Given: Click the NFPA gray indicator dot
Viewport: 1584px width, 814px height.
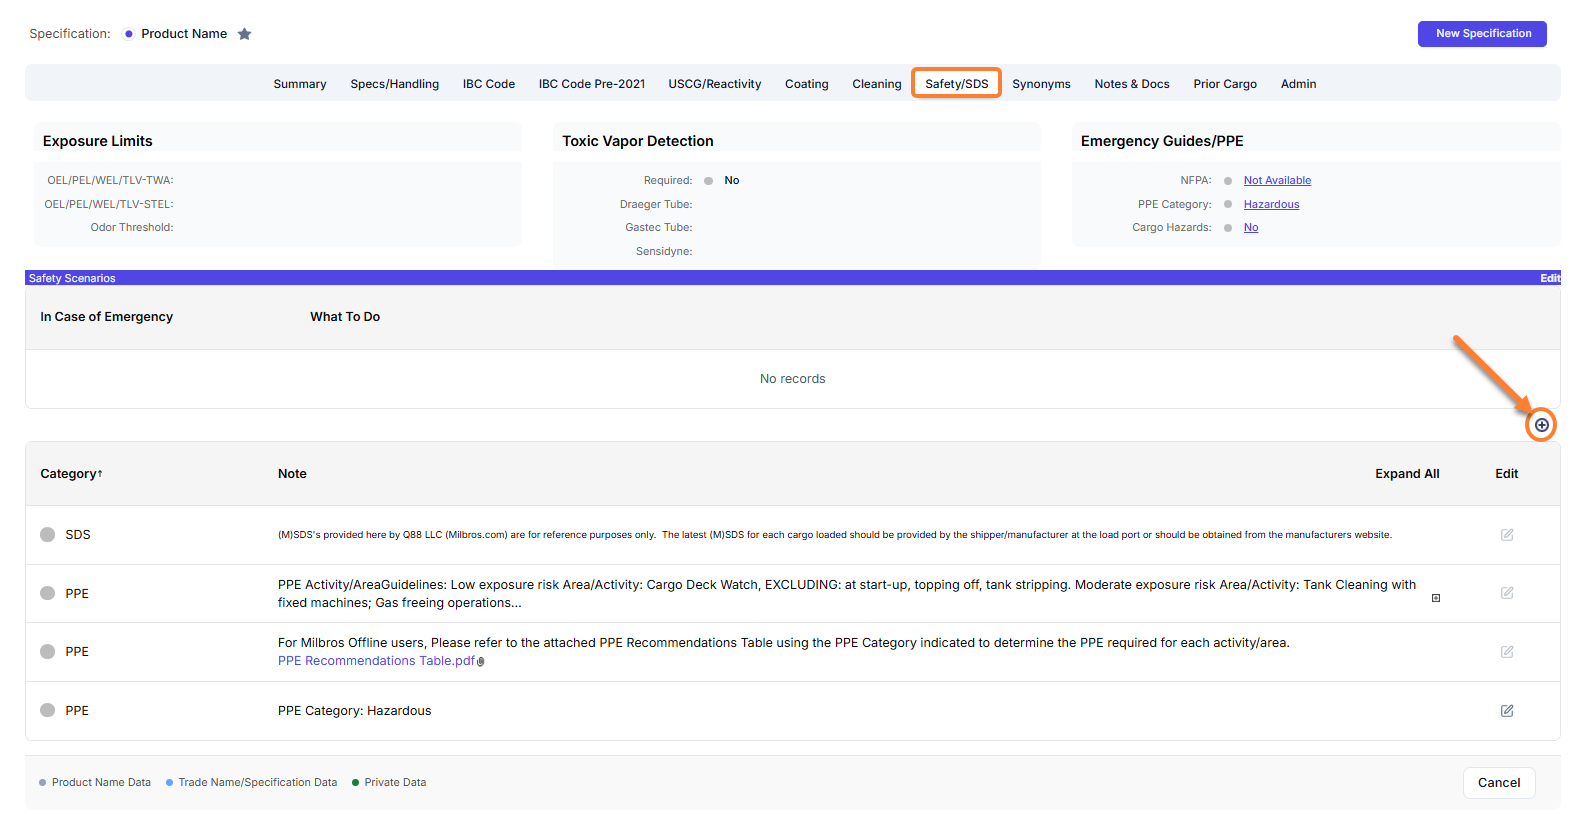Looking at the screenshot, I should [x=1228, y=181].
